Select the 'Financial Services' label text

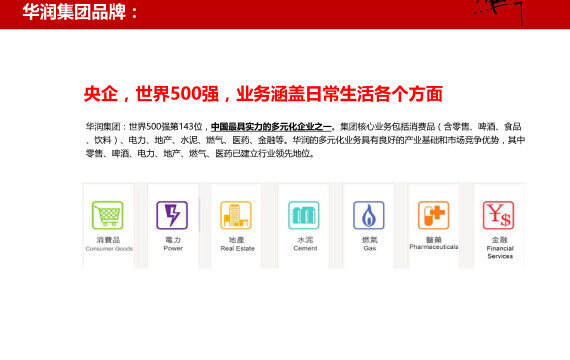500,252
